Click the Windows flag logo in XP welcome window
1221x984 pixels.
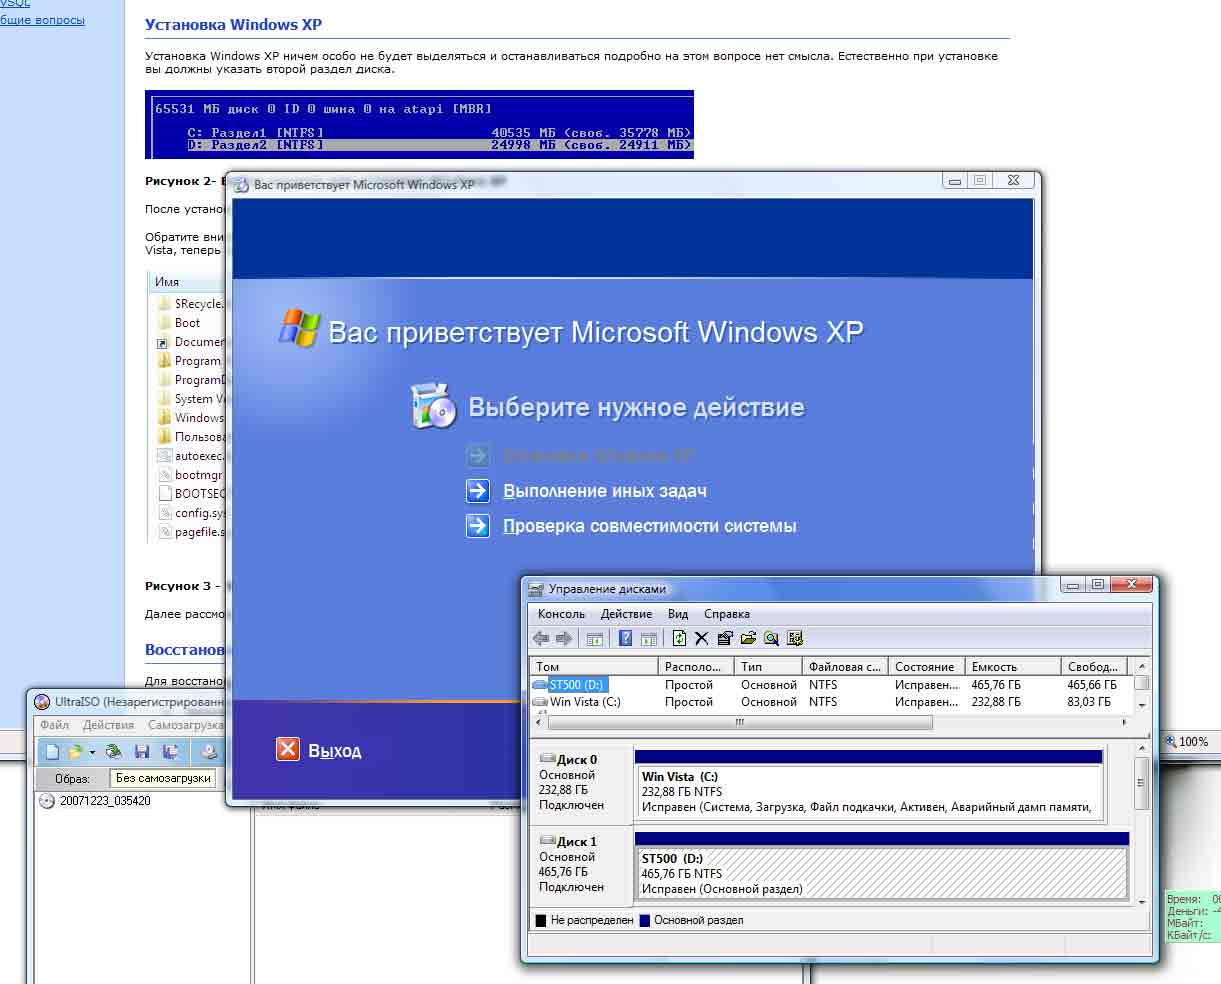[299, 328]
